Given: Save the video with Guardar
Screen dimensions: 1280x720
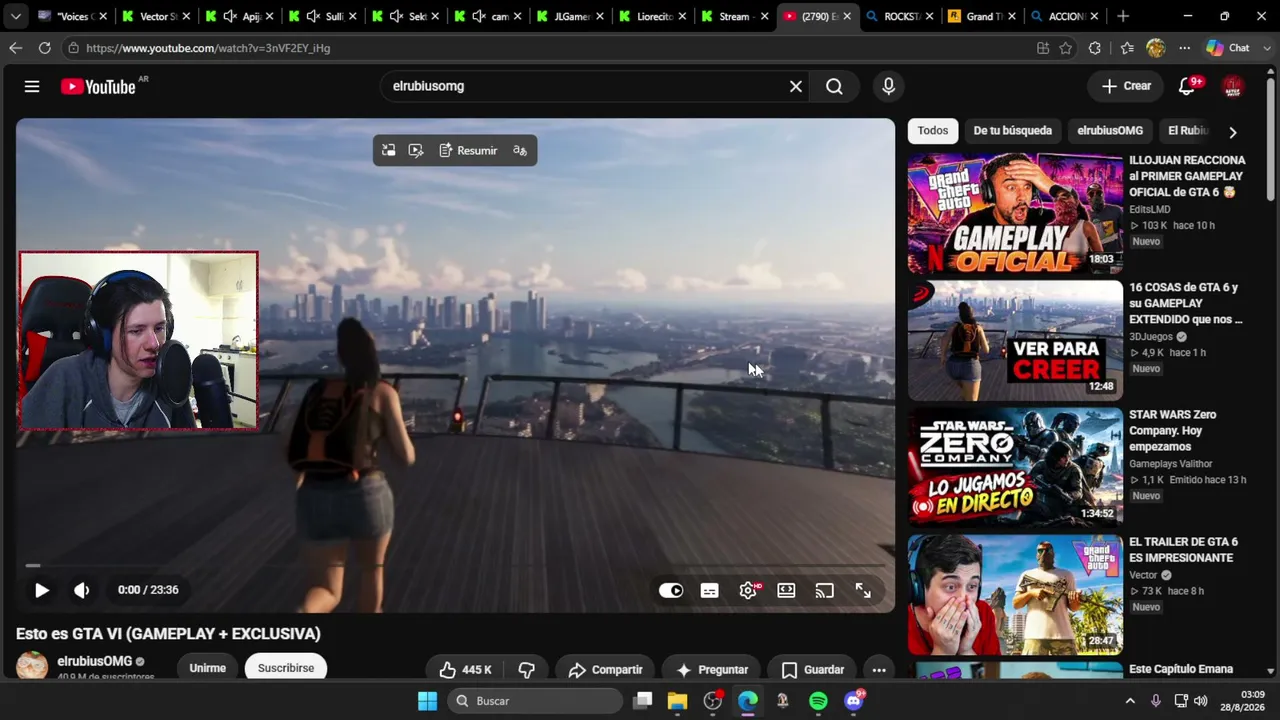Looking at the screenshot, I should click(x=813, y=670).
